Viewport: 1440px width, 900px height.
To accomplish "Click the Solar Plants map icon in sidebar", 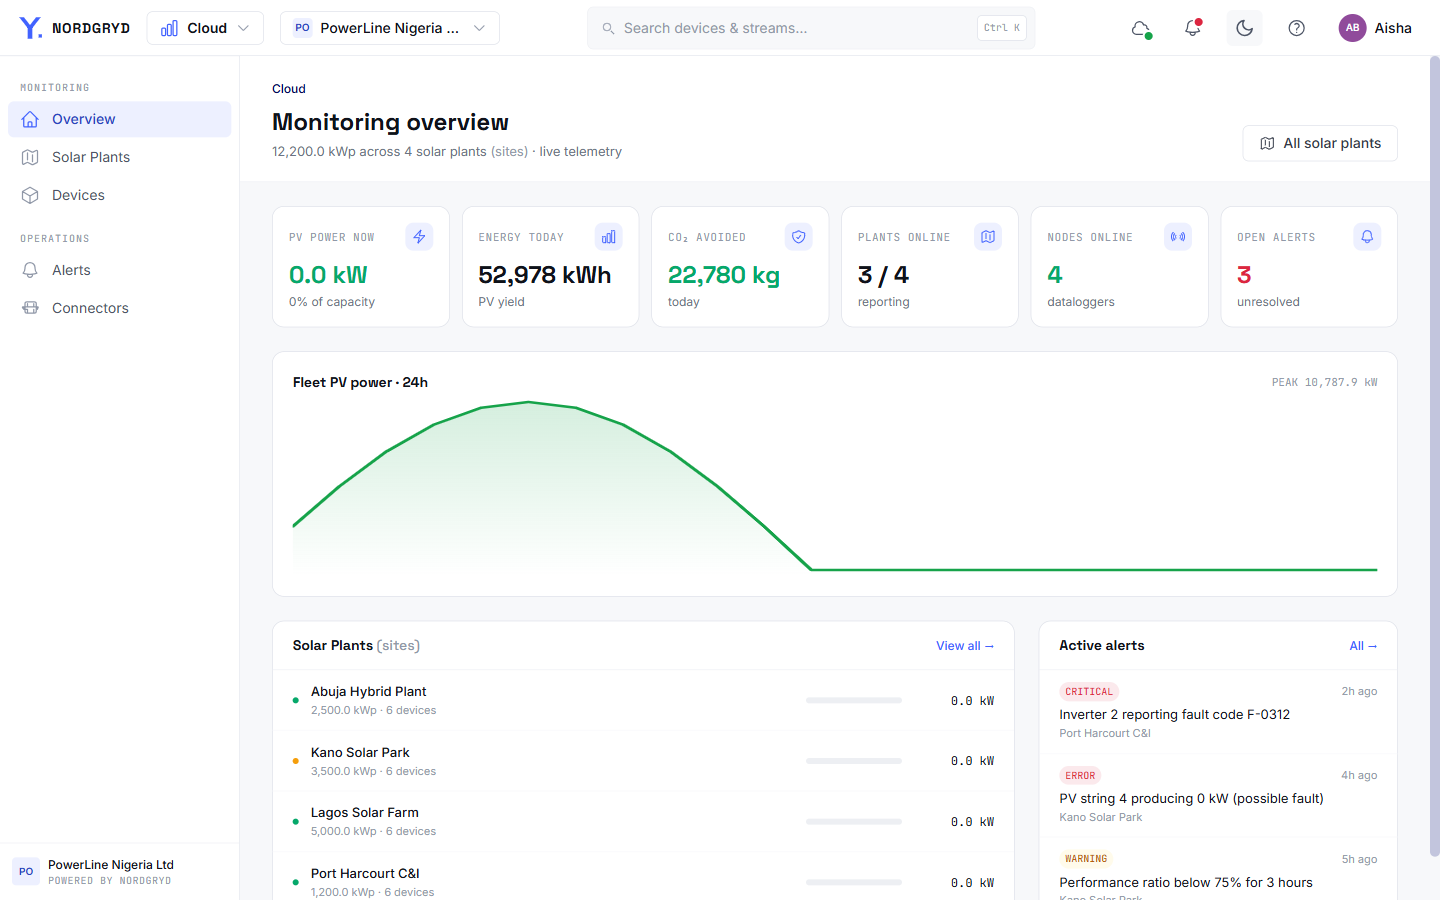I will (x=30, y=157).
